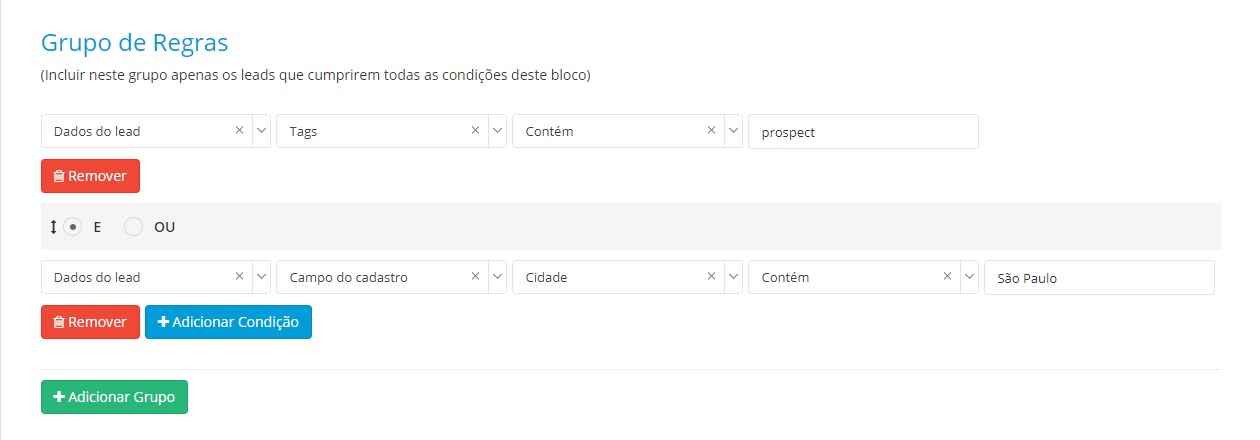Clear the Cidade field selection

[711, 277]
